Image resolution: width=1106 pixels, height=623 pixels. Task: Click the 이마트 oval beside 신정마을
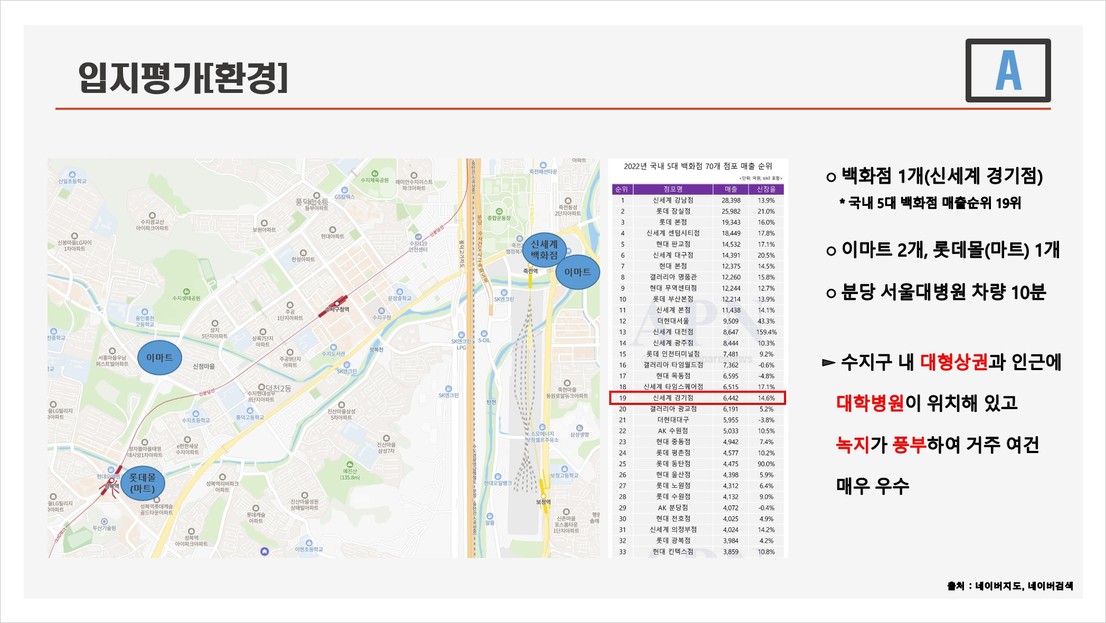click(x=159, y=358)
